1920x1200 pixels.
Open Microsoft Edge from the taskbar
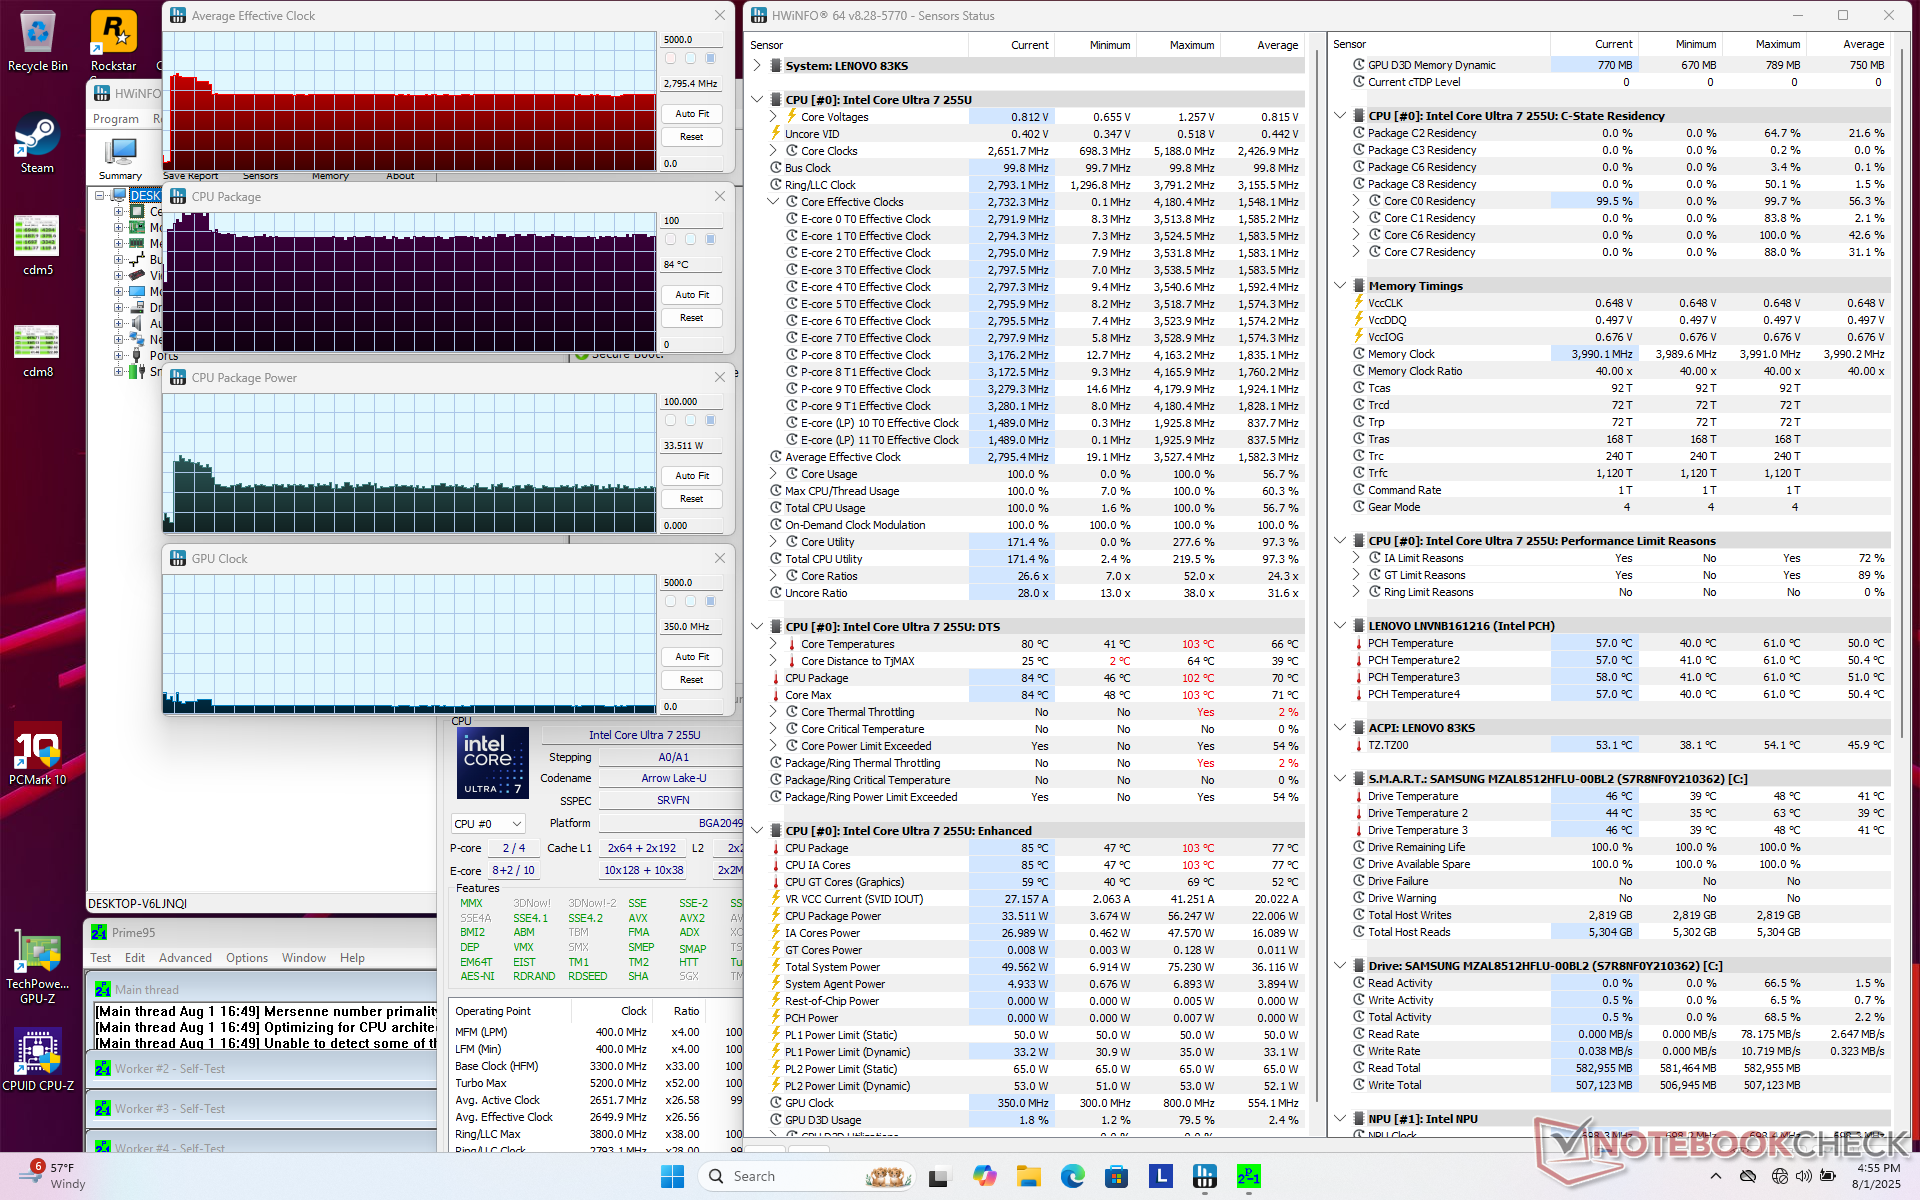1072,1176
